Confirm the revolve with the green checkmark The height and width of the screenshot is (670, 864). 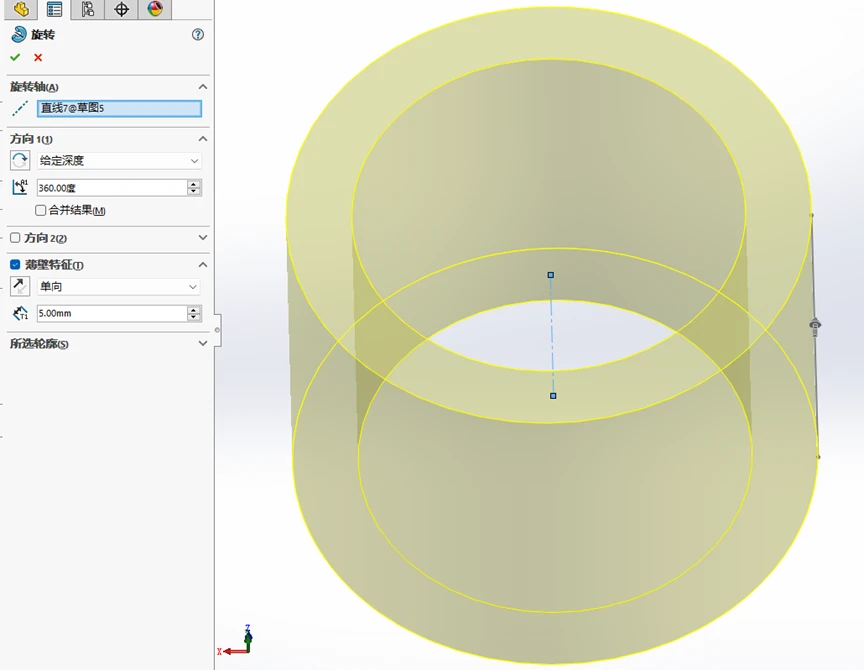15,57
